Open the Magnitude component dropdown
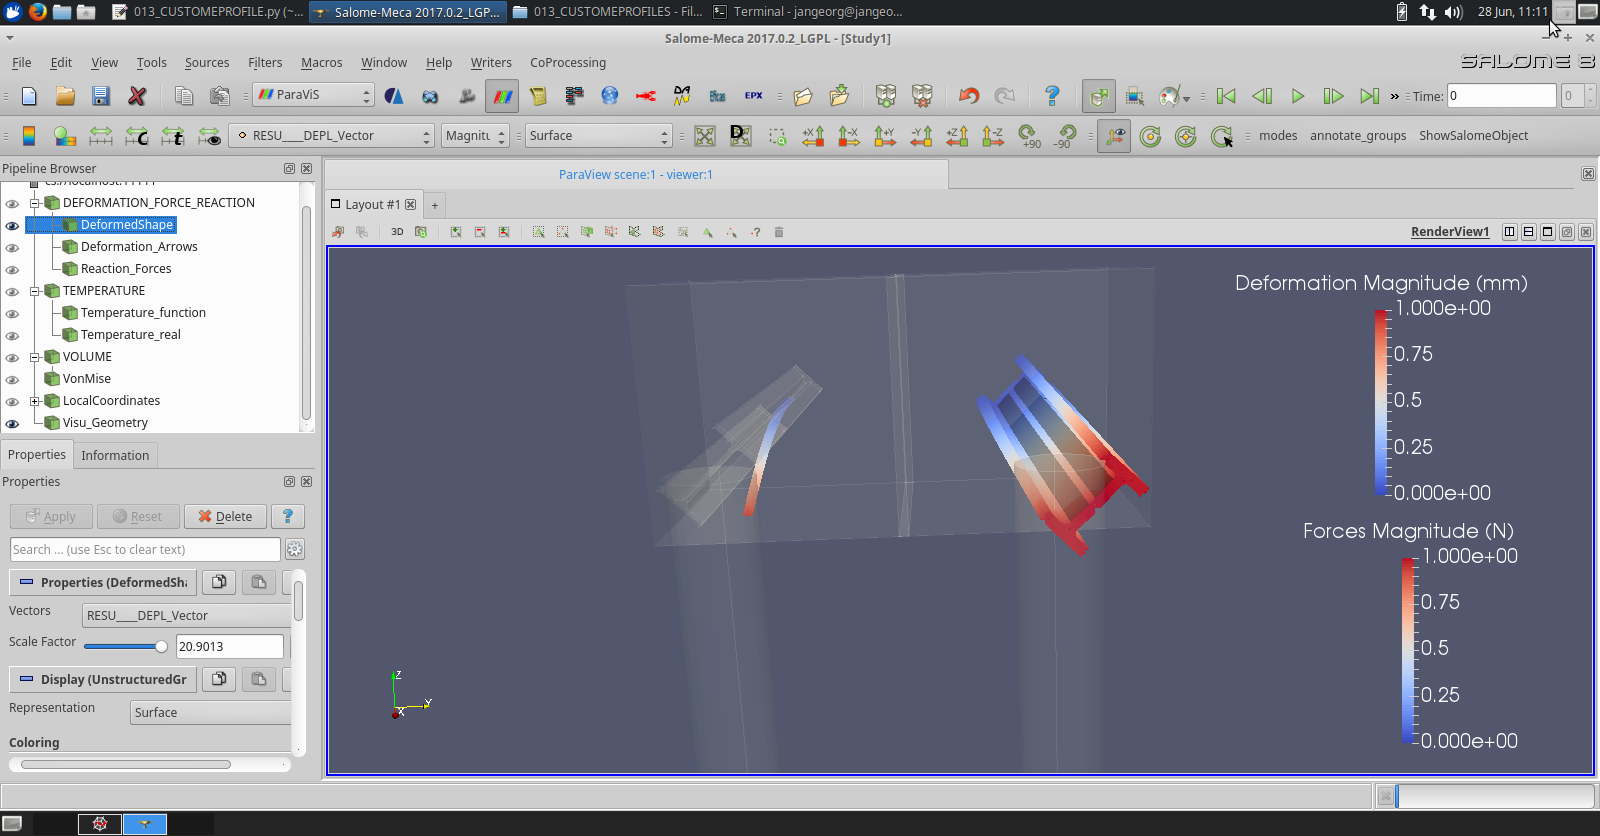Screen dimensions: 1600x836 click(475, 136)
